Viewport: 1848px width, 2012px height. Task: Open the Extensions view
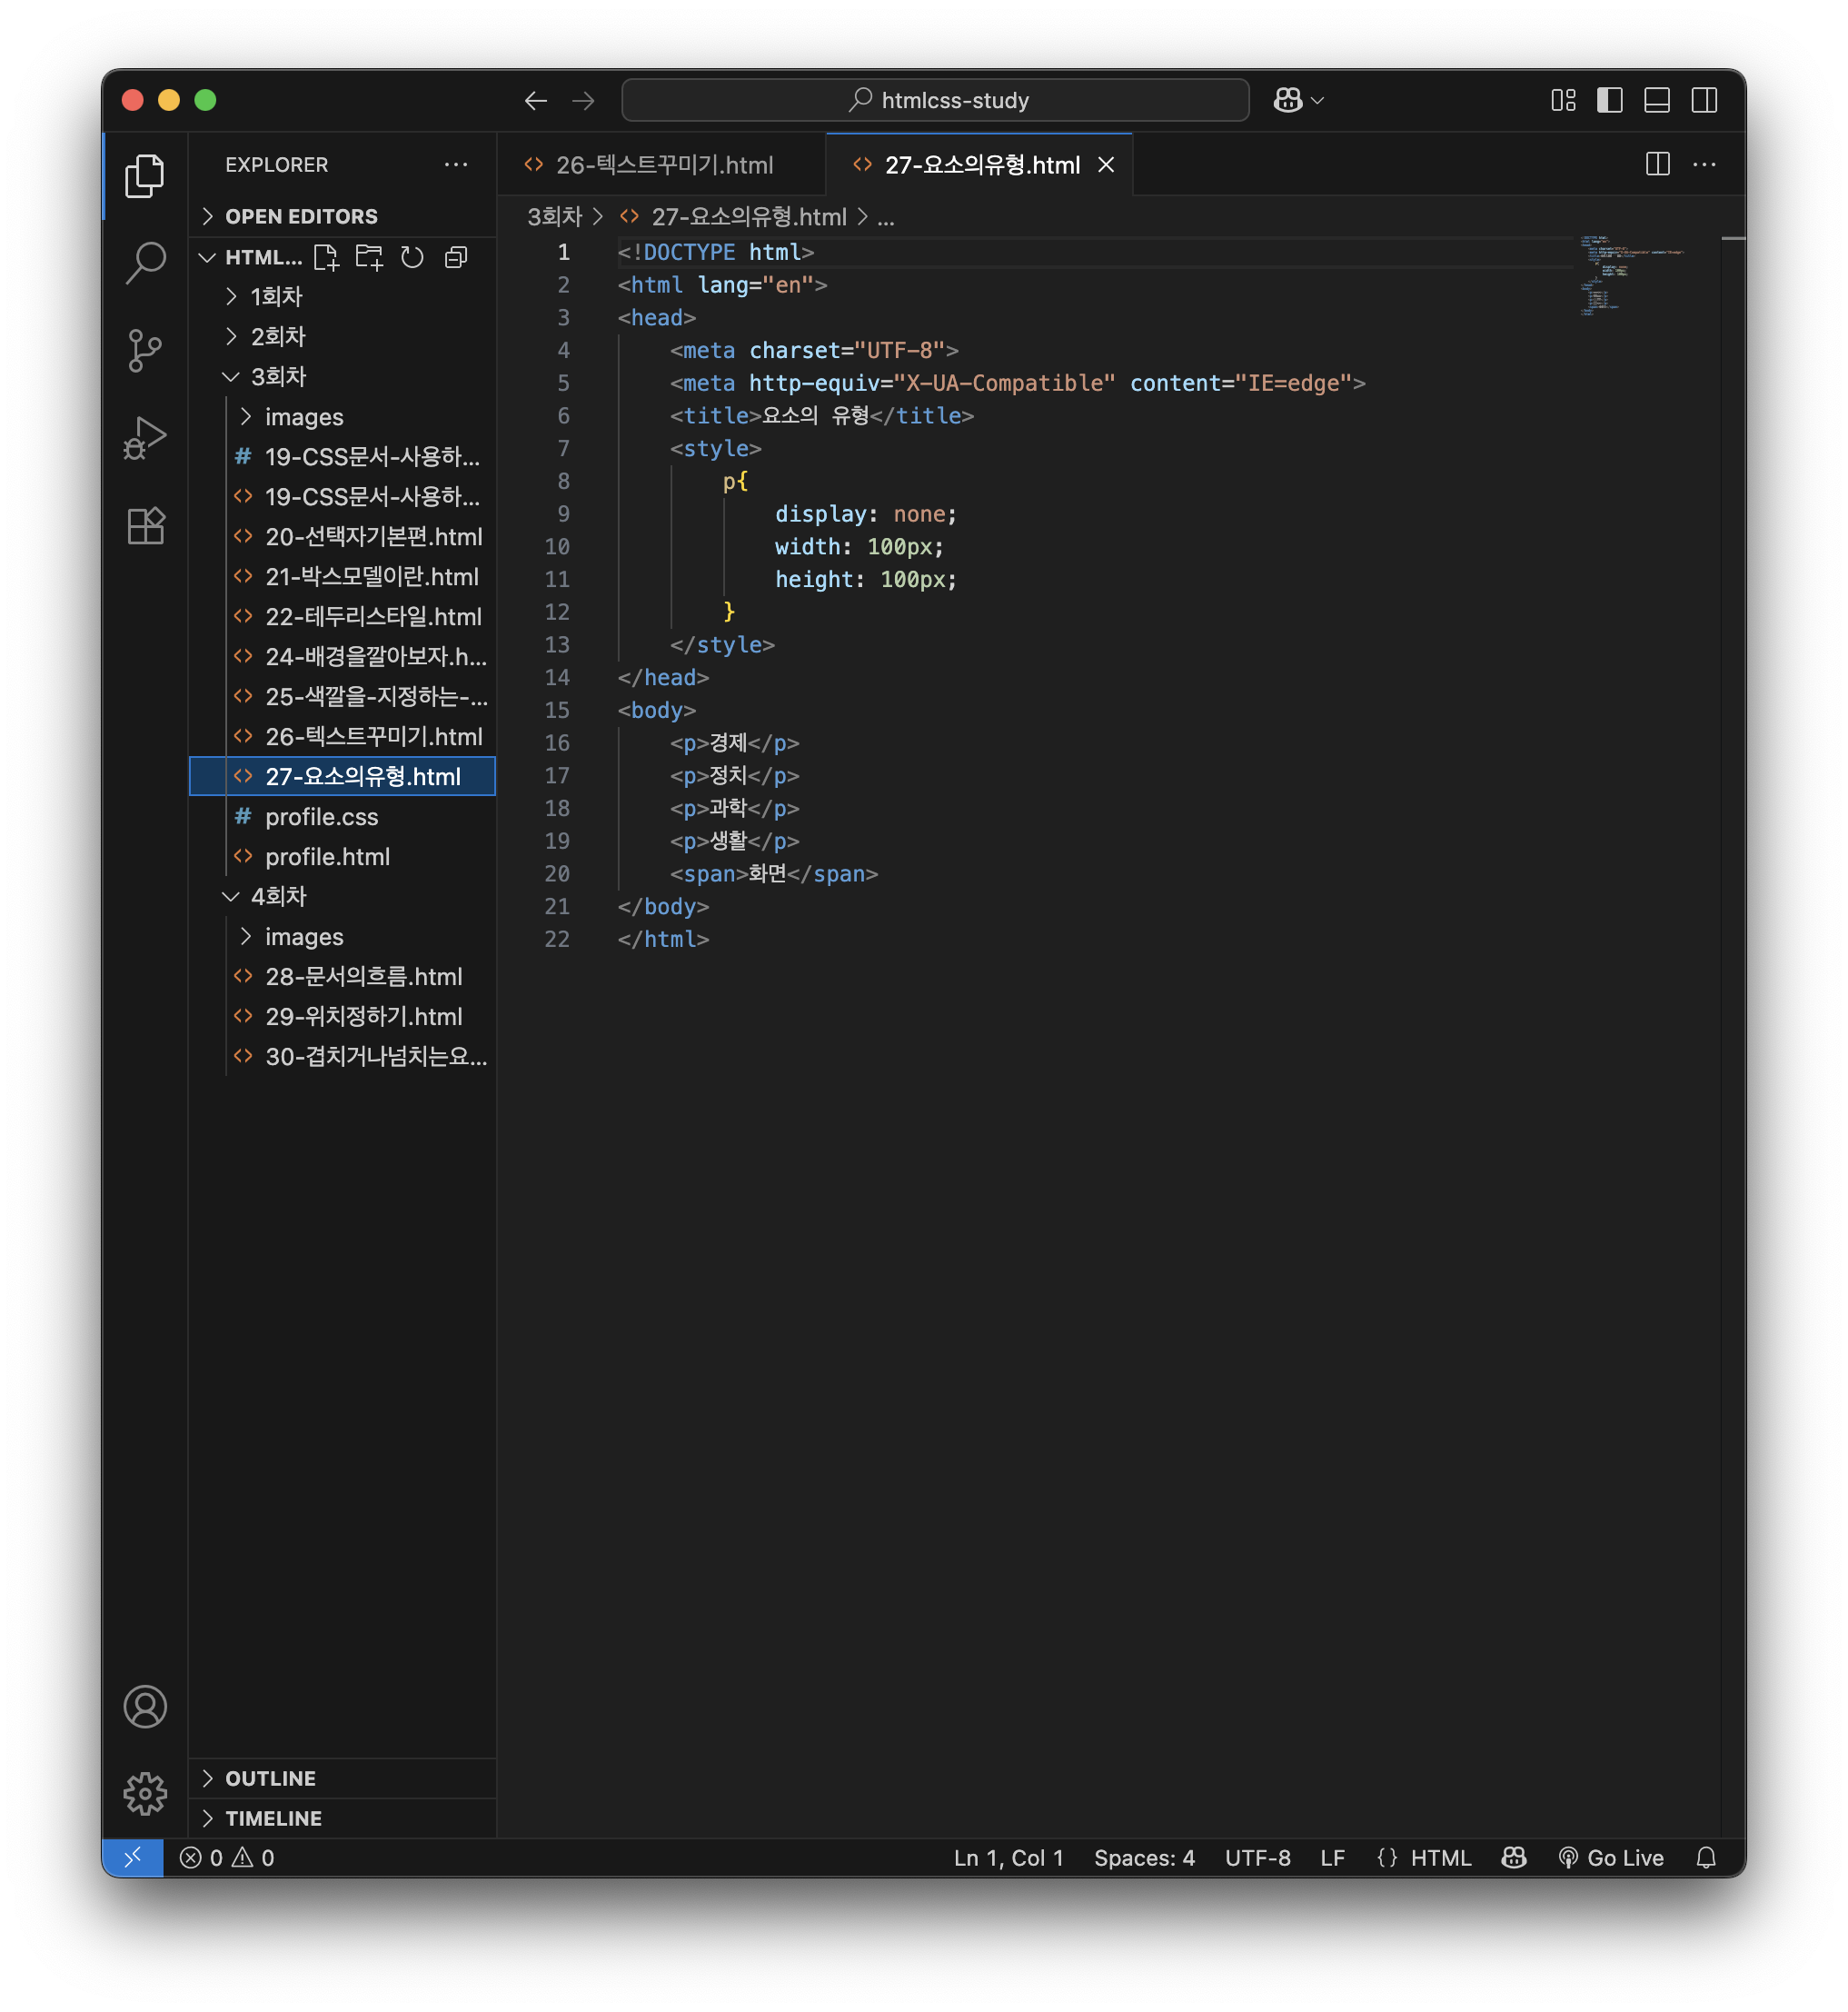145,525
